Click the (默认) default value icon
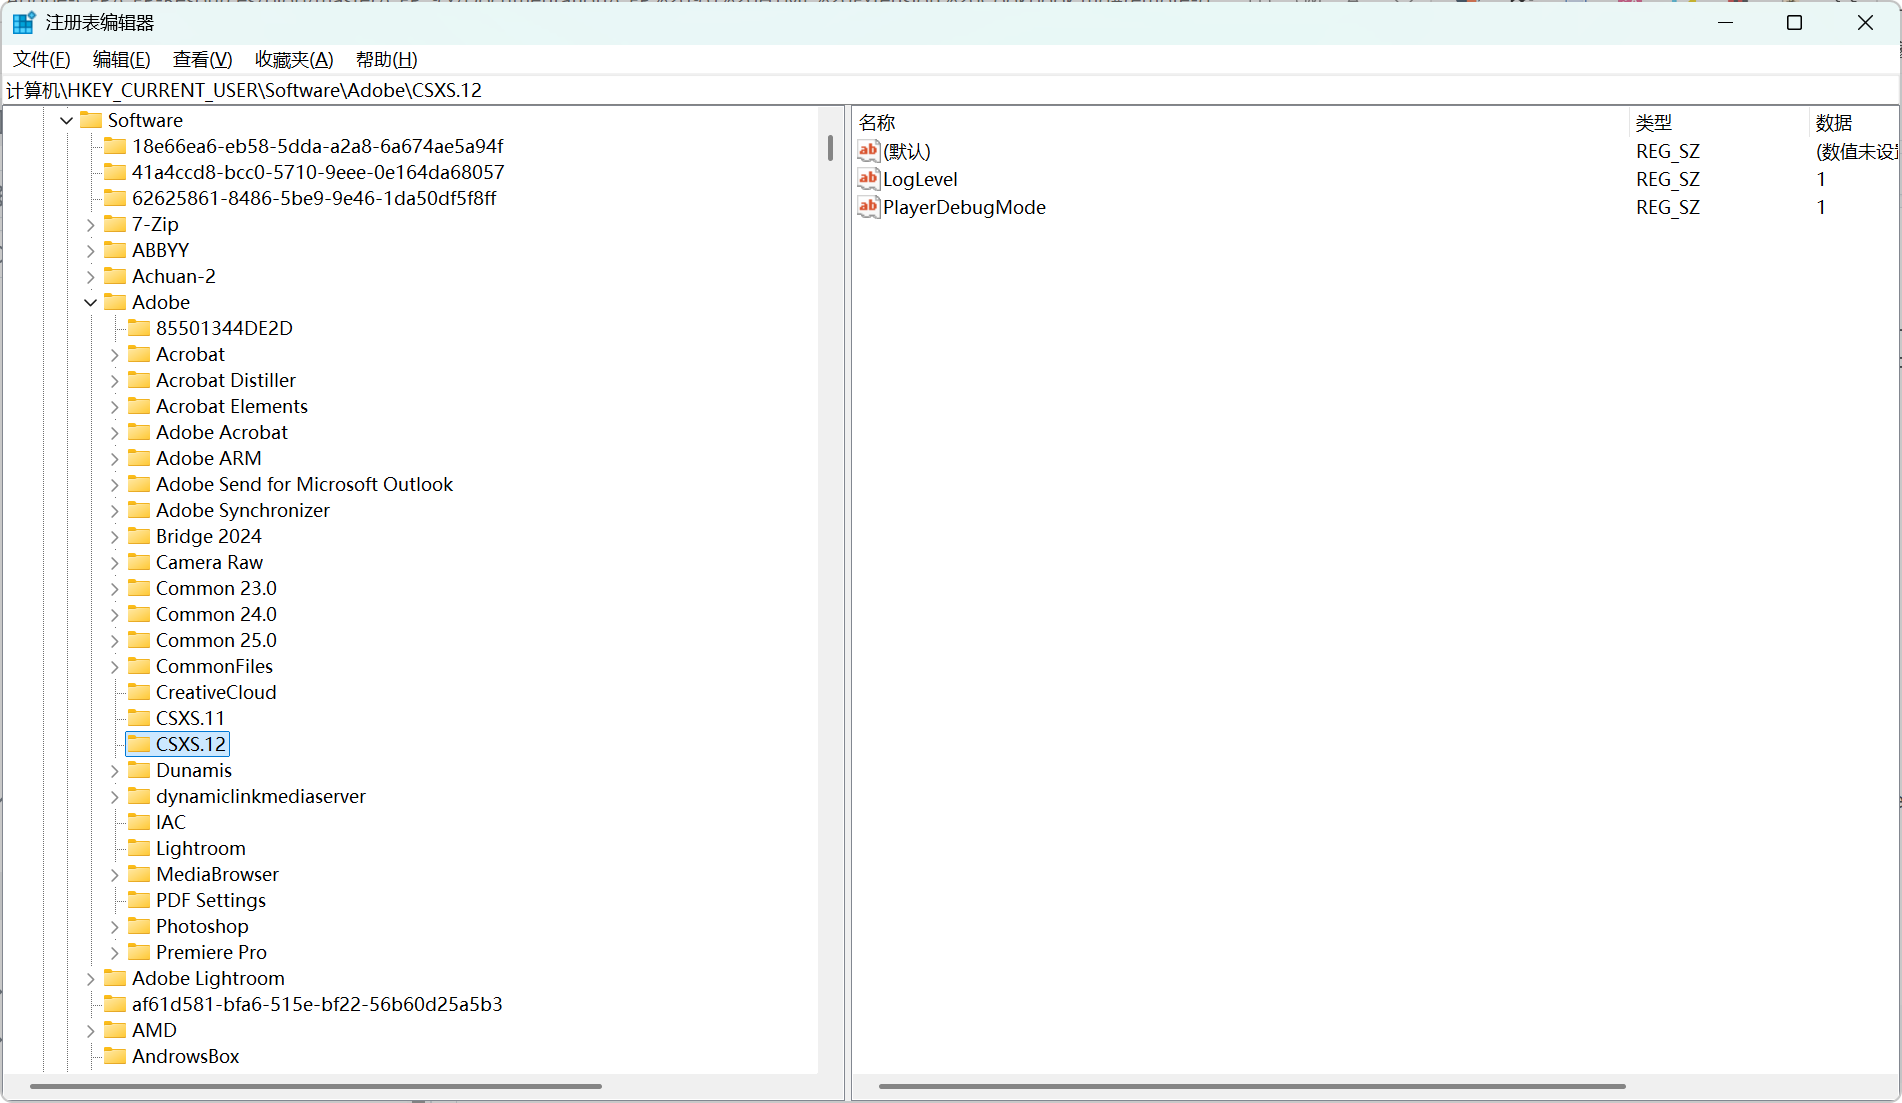Image resolution: width=1902 pixels, height=1103 pixels. (x=868, y=151)
